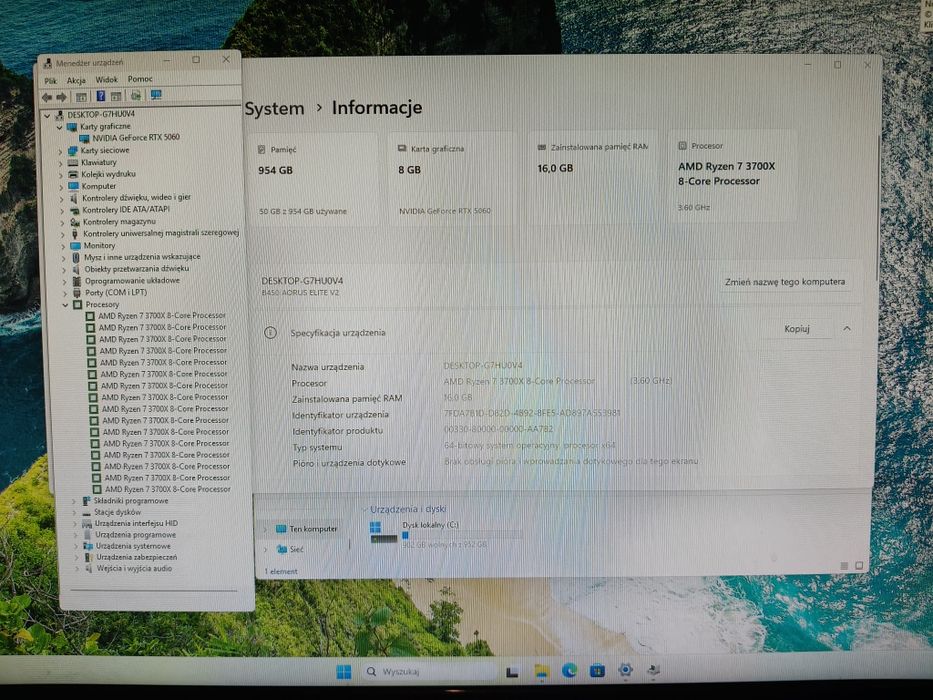Select Składniki programowe in the tree

[x=131, y=501]
